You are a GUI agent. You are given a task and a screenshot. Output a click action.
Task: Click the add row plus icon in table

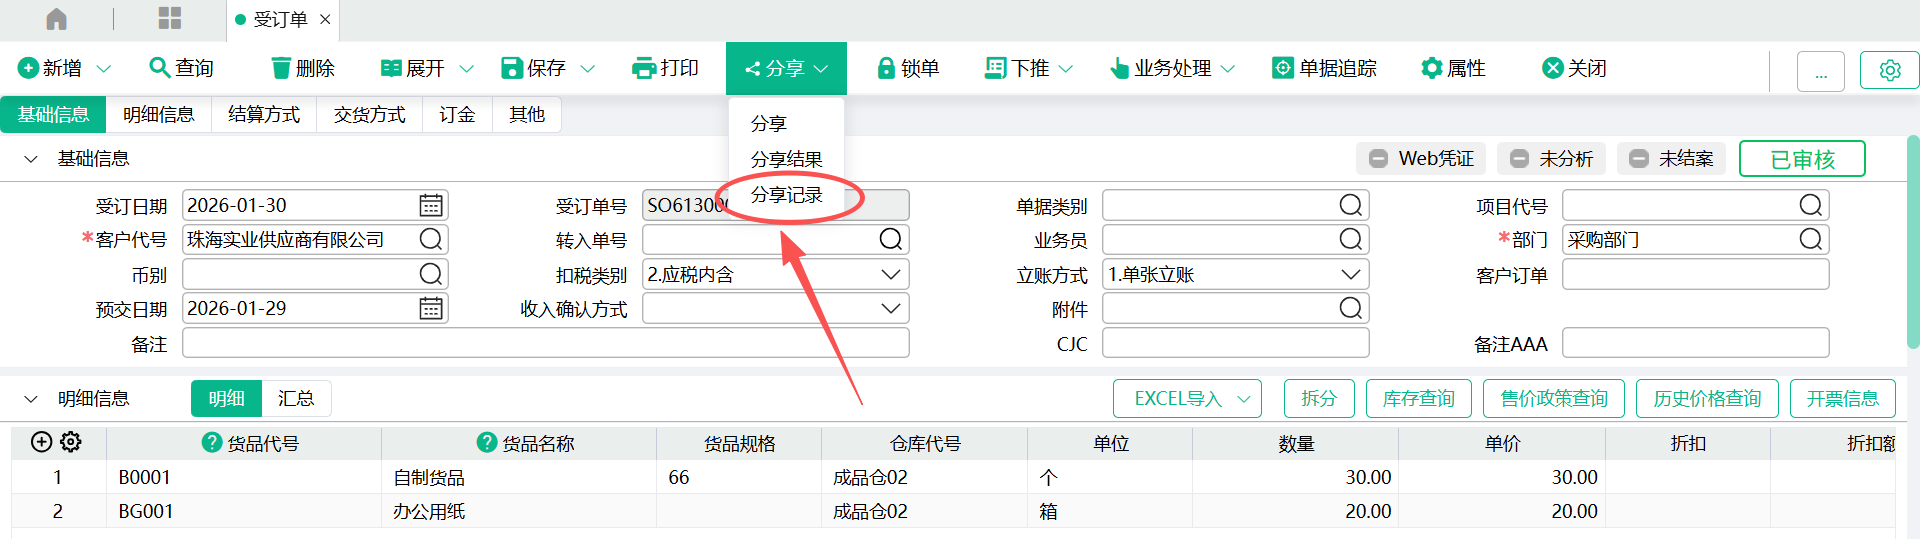(x=41, y=442)
